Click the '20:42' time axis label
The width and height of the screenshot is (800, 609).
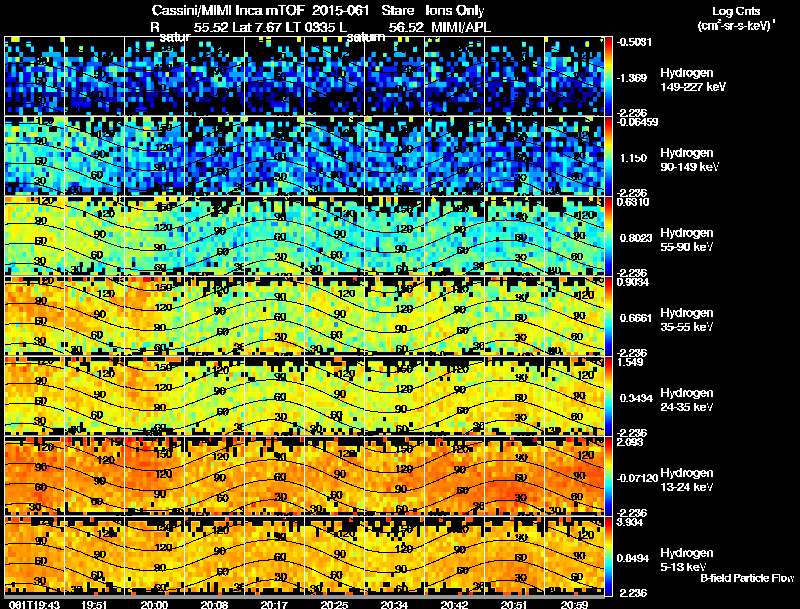[454, 604]
